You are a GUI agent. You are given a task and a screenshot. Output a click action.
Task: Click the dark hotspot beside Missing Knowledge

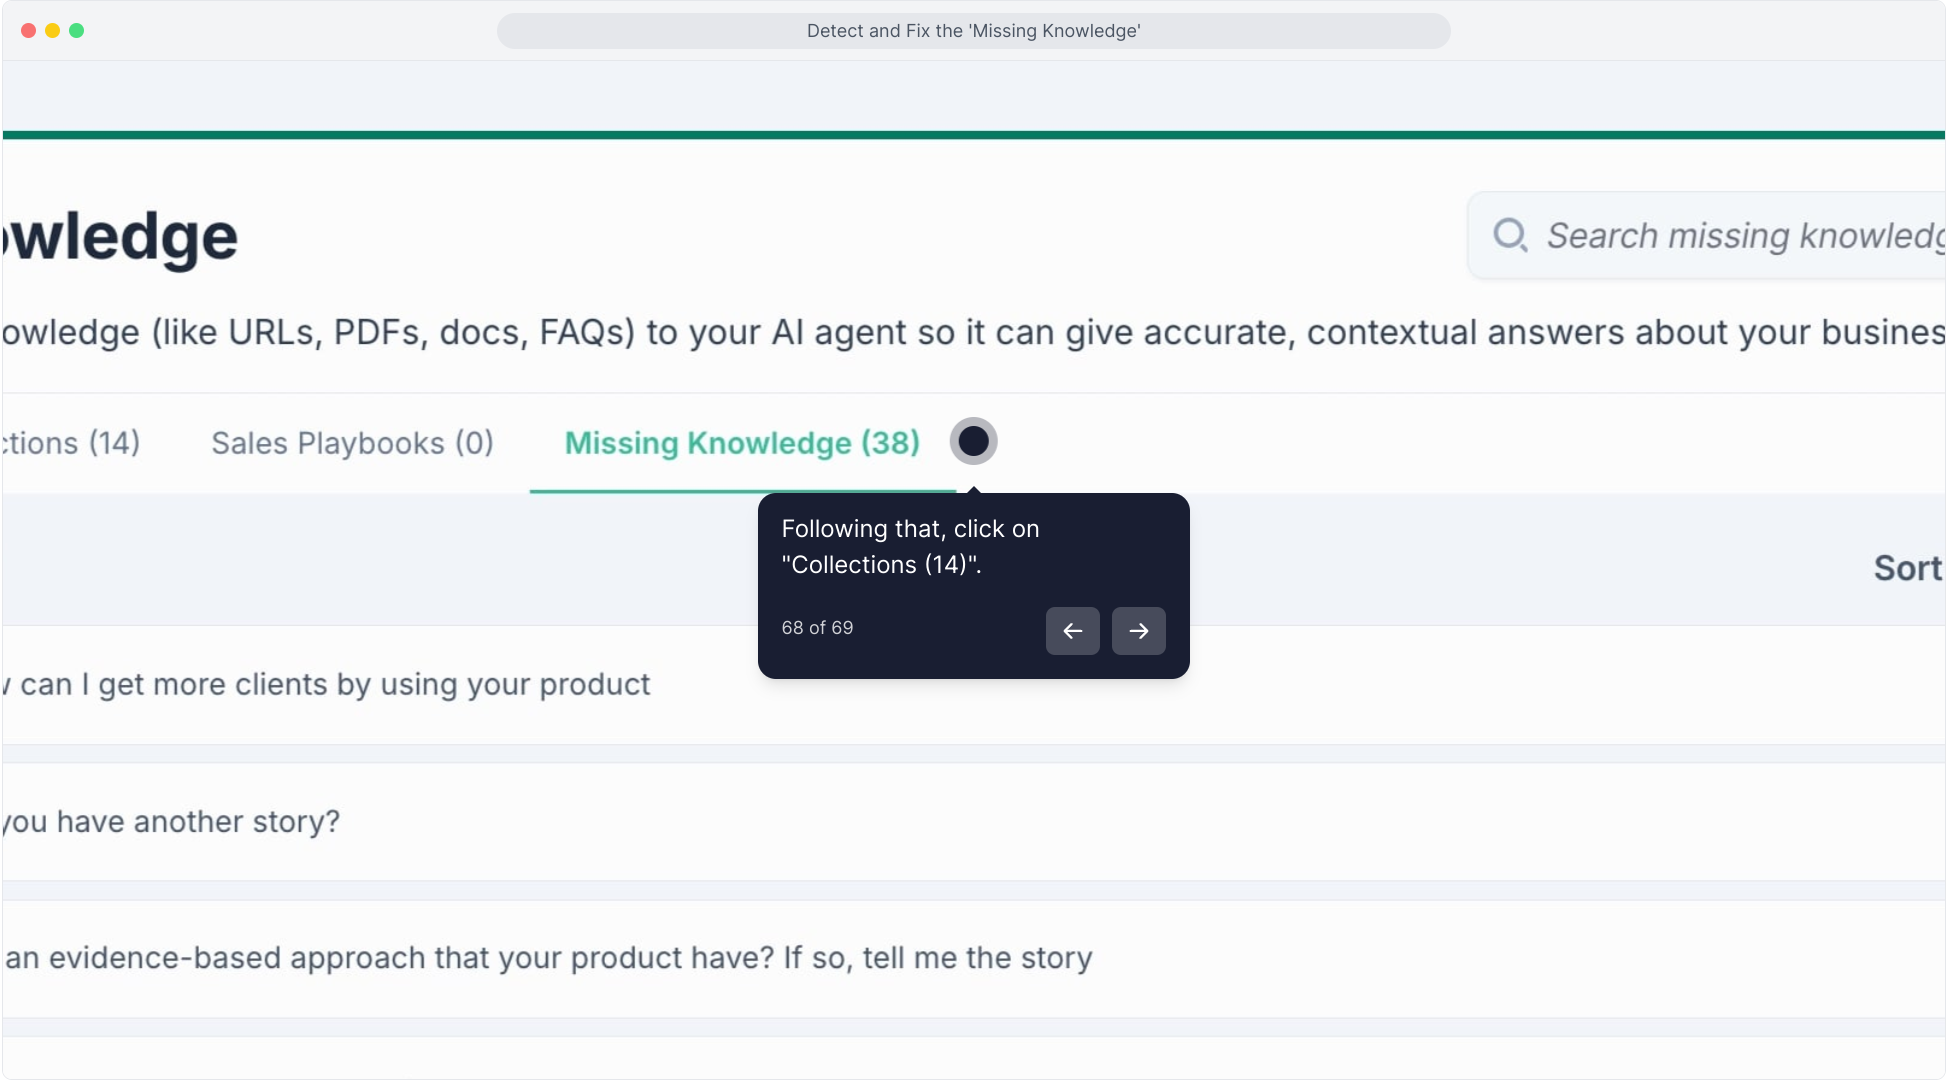[x=973, y=441]
